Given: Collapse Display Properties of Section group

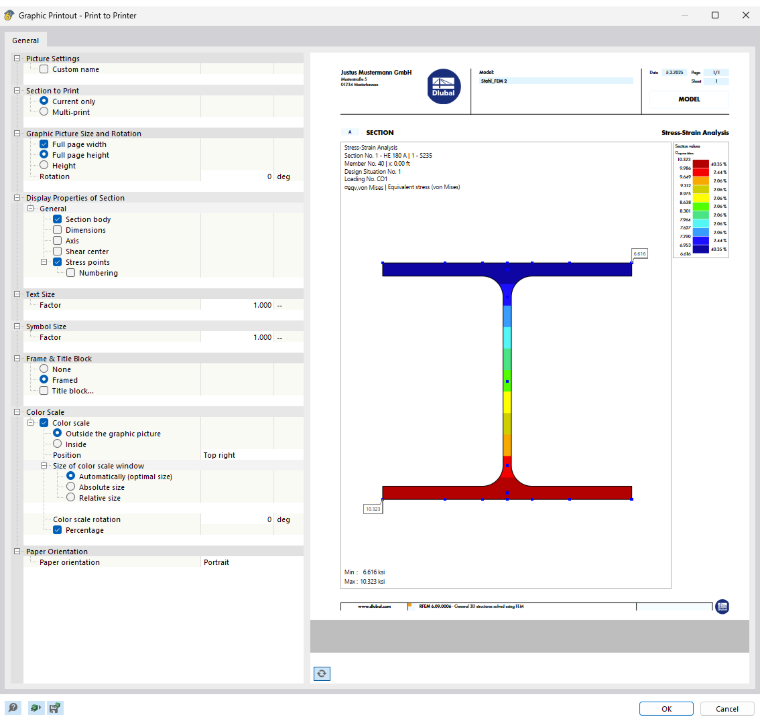Looking at the screenshot, I should pos(17,198).
